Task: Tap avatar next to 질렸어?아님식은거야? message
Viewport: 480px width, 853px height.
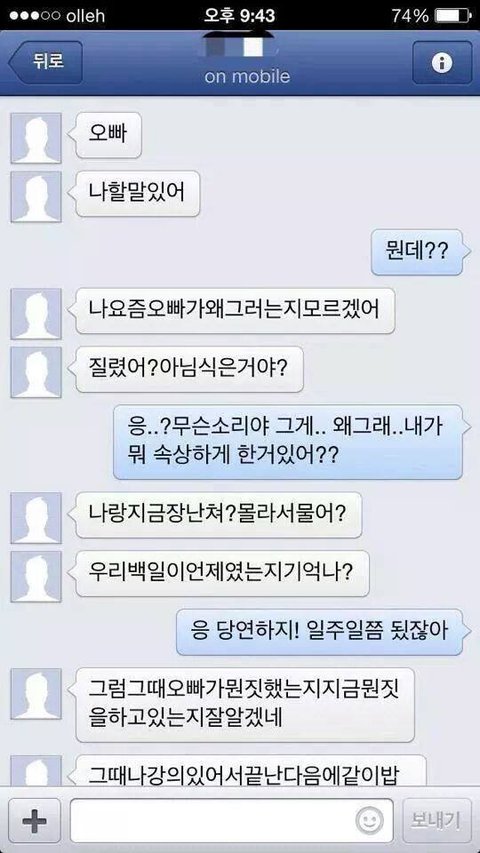Action: tap(36, 373)
